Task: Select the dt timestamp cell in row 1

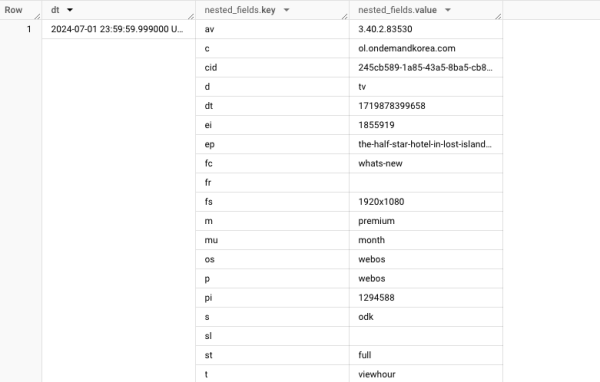Action: 119,29
